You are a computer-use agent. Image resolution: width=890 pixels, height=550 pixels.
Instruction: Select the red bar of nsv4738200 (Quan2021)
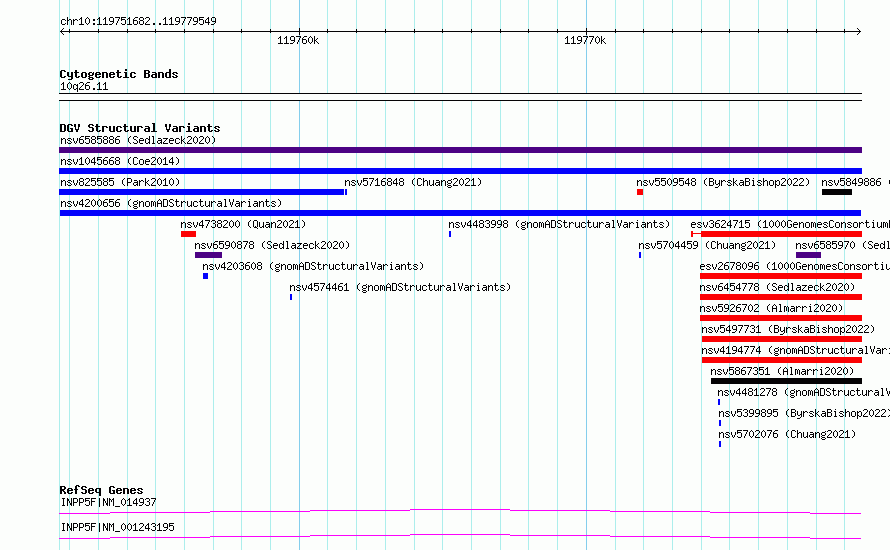tap(188, 234)
